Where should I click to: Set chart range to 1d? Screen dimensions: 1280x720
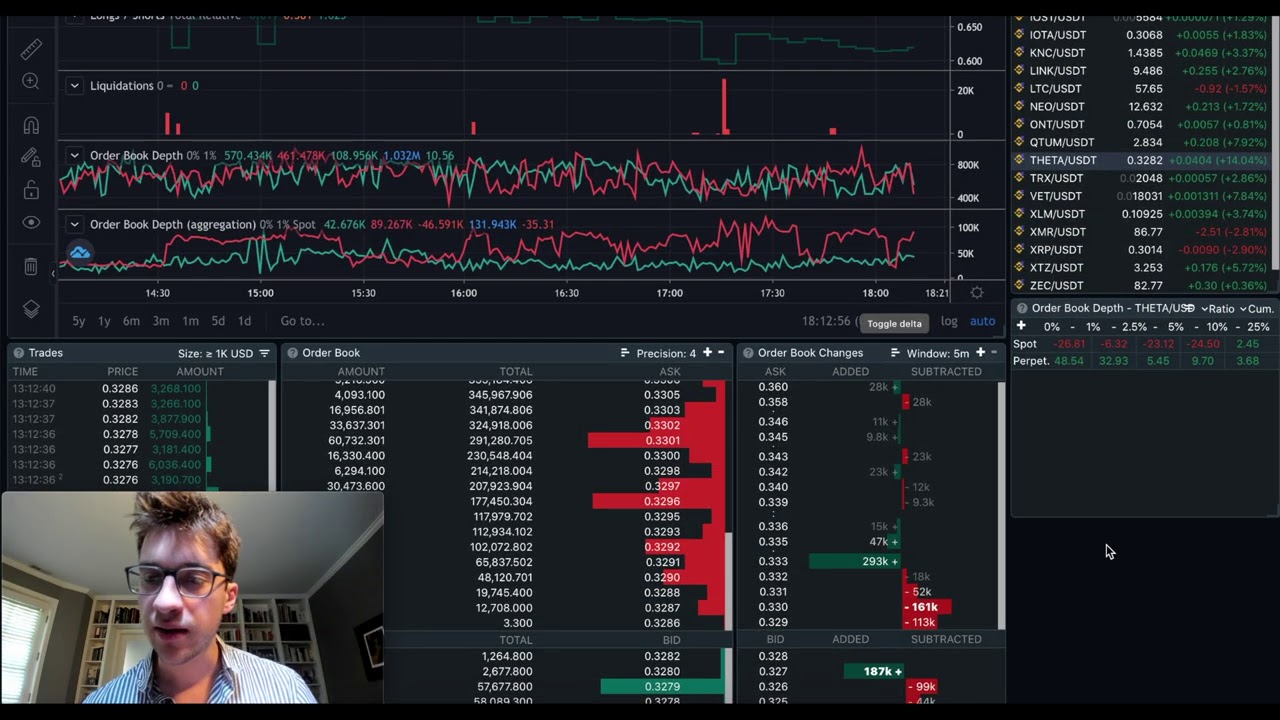pyautogui.click(x=244, y=321)
